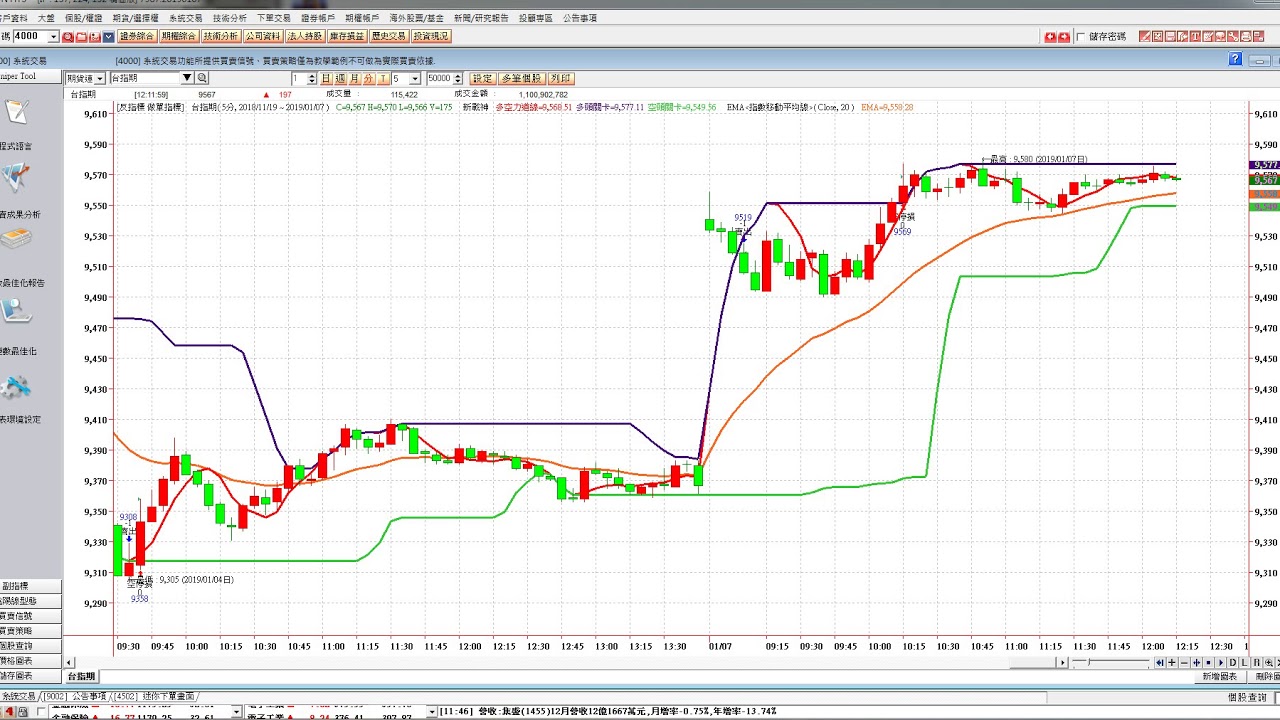This screenshot has height=720, width=1280.
Task: Click the 多筆個股 button
Action: point(522,78)
